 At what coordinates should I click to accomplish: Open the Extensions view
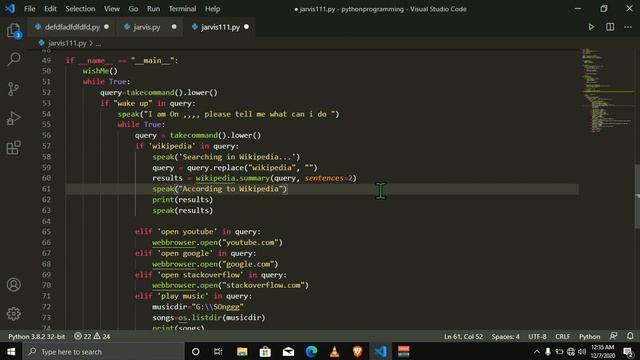click(x=13, y=148)
